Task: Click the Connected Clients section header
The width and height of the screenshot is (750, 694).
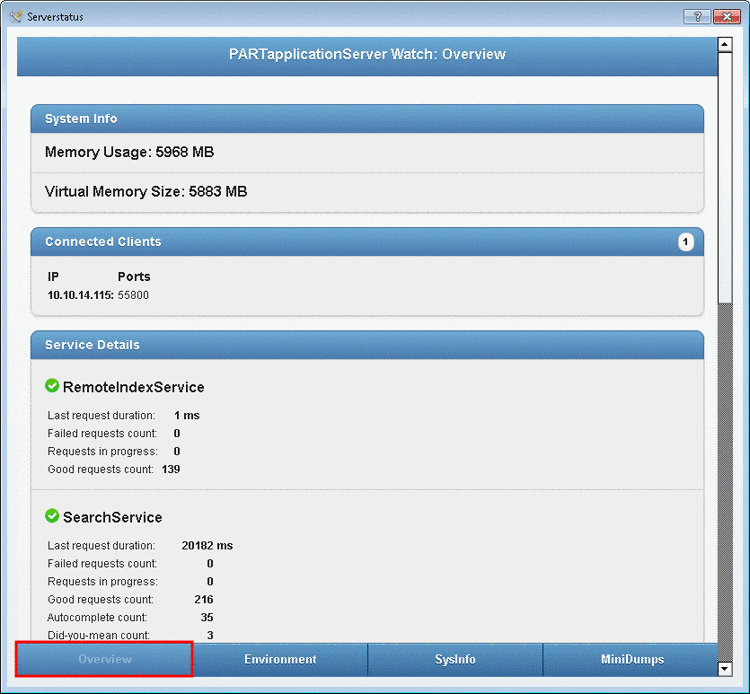Action: pyautogui.click(x=367, y=242)
